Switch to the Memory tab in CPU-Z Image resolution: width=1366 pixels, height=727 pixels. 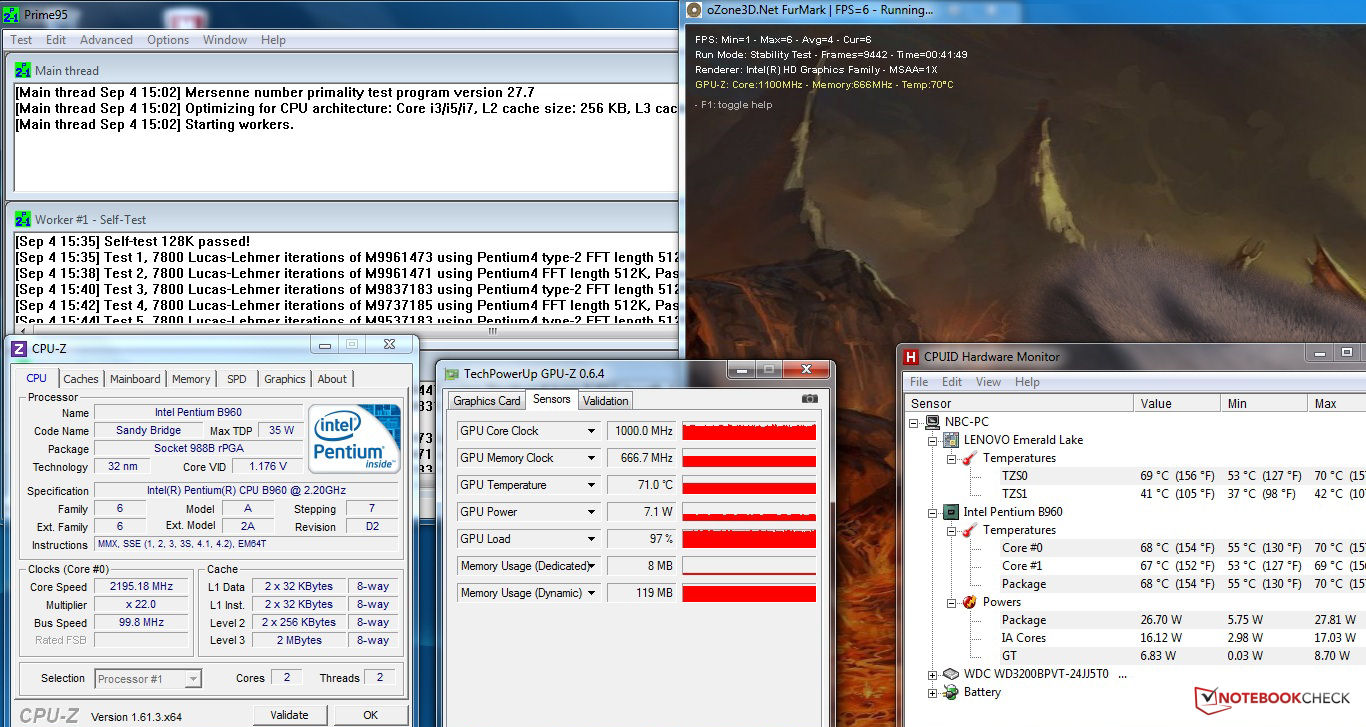[x=191, y=379]
